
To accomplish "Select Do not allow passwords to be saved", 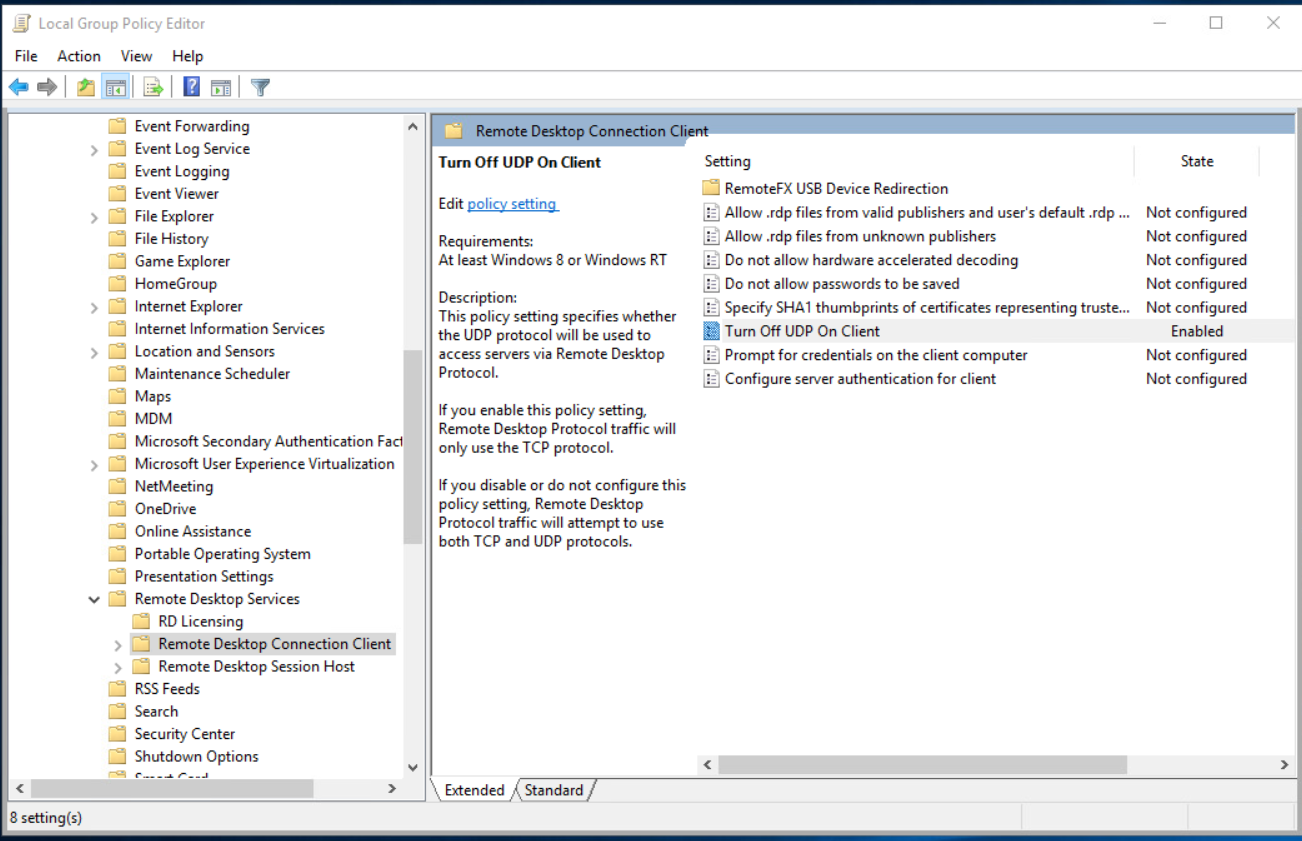I will pyautogui.click(x=842, y=284).
